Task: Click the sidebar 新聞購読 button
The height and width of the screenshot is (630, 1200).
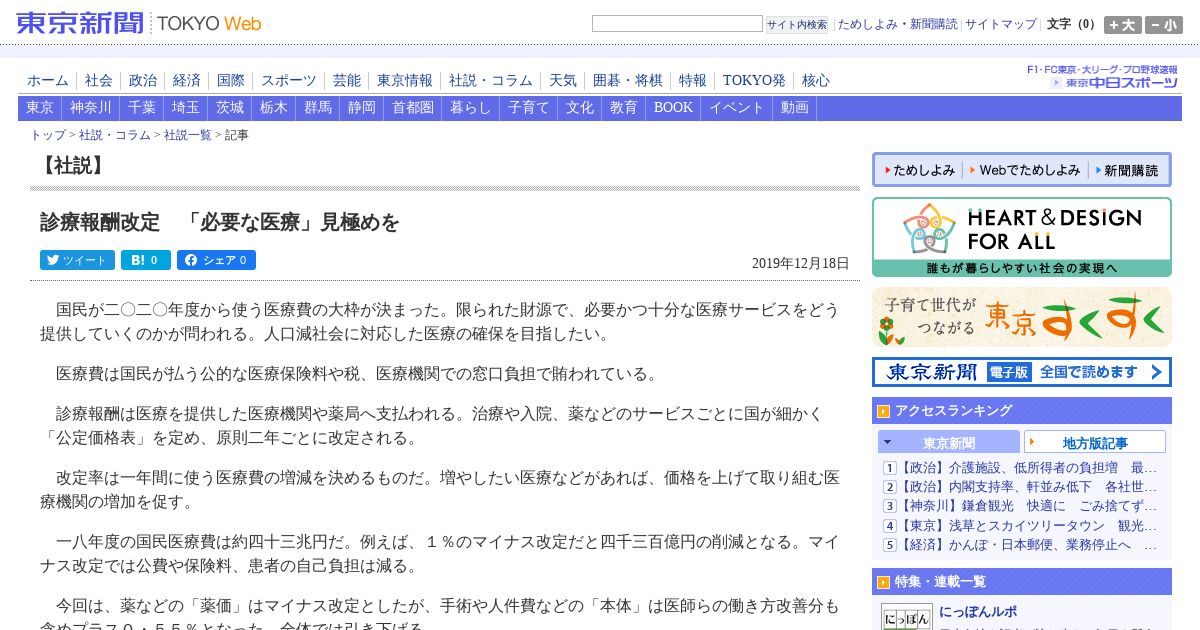Action: pos(1126,170)
